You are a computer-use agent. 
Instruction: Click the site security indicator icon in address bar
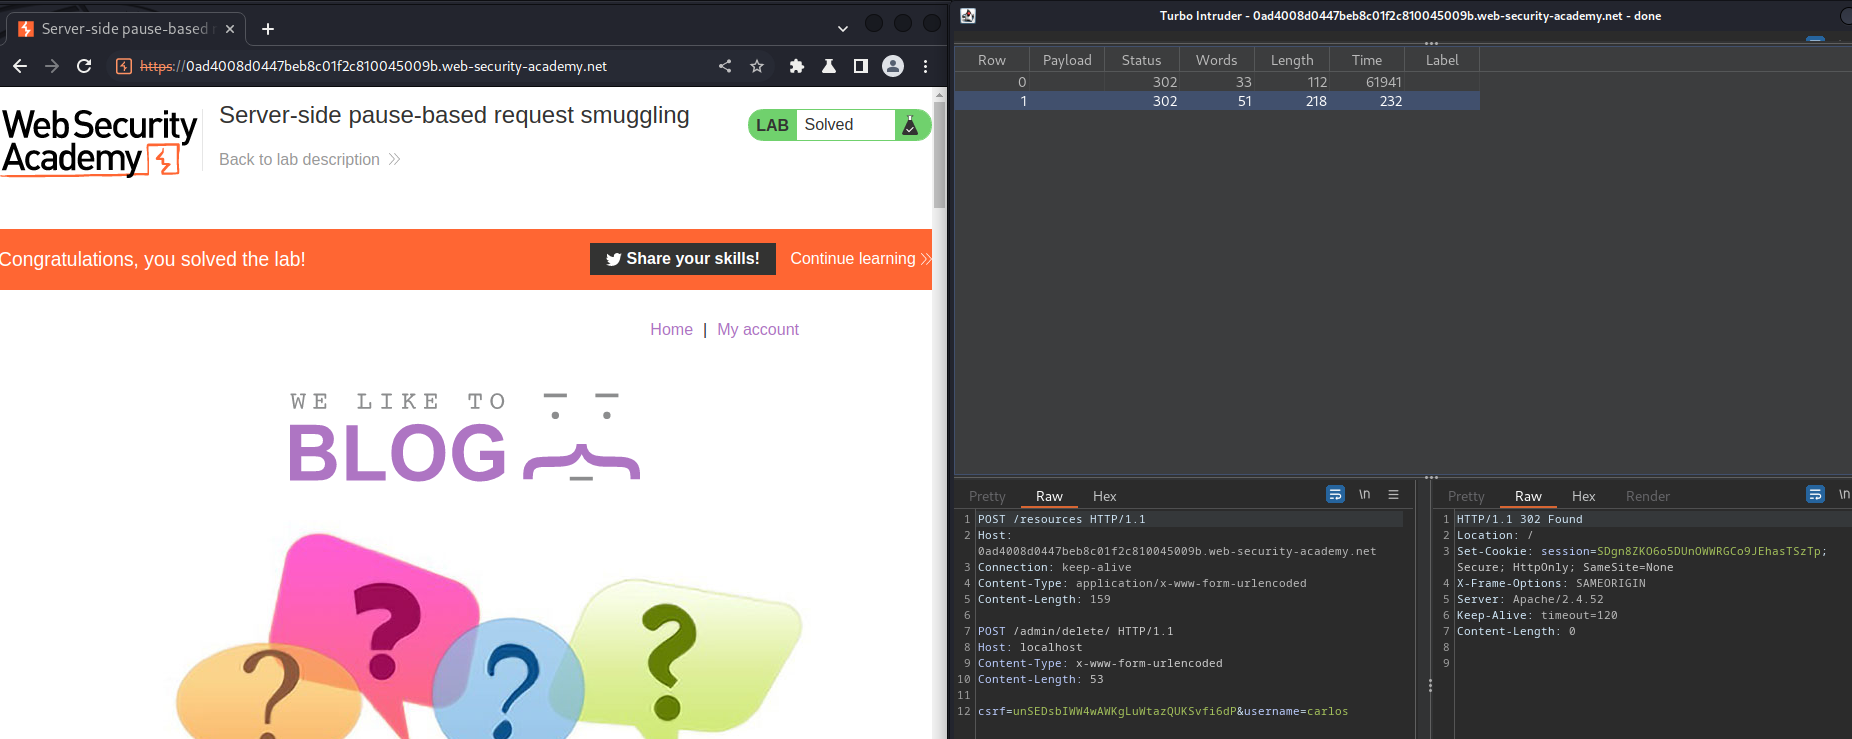(x=124, y=66)
